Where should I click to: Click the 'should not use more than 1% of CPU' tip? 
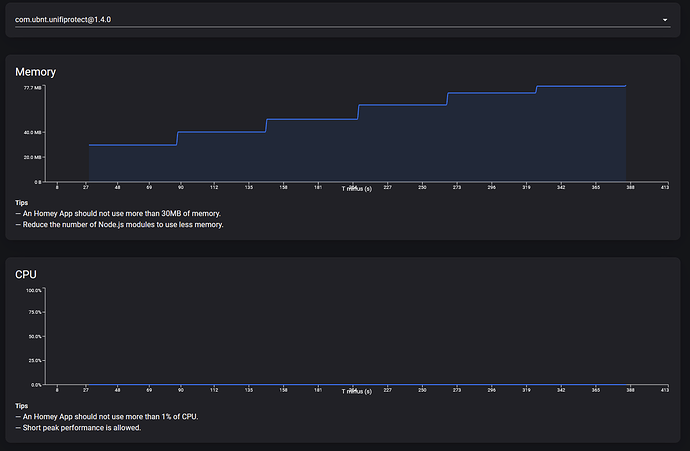[107, 417]
